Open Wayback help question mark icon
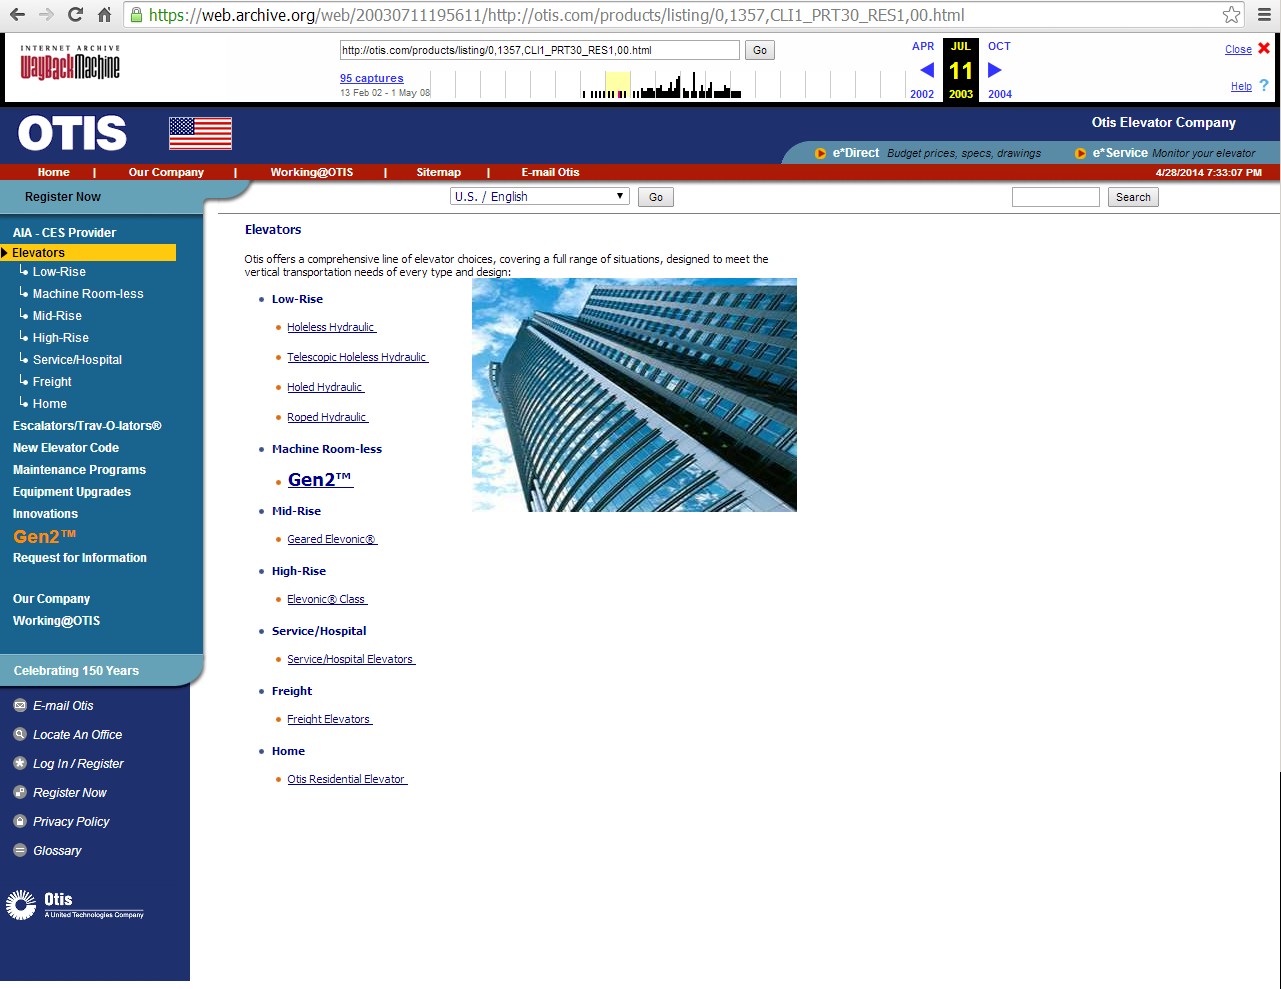Image resolution: width=1281 pixels, height=989 pixels. (x=1264, y=85)
